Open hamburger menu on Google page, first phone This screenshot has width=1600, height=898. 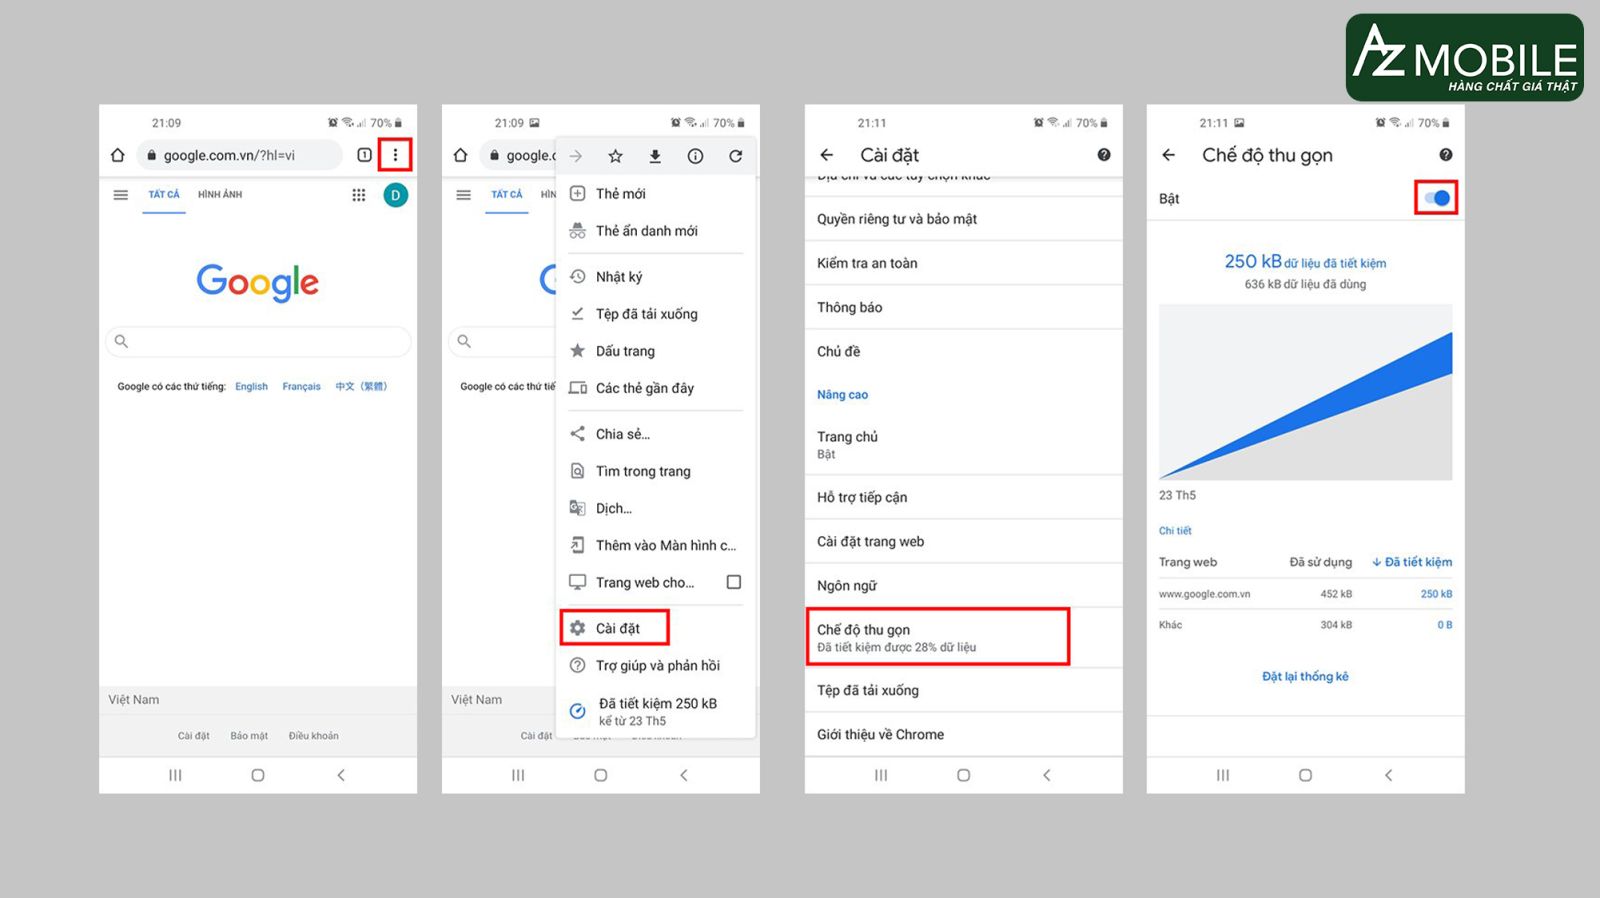[121, 195]
